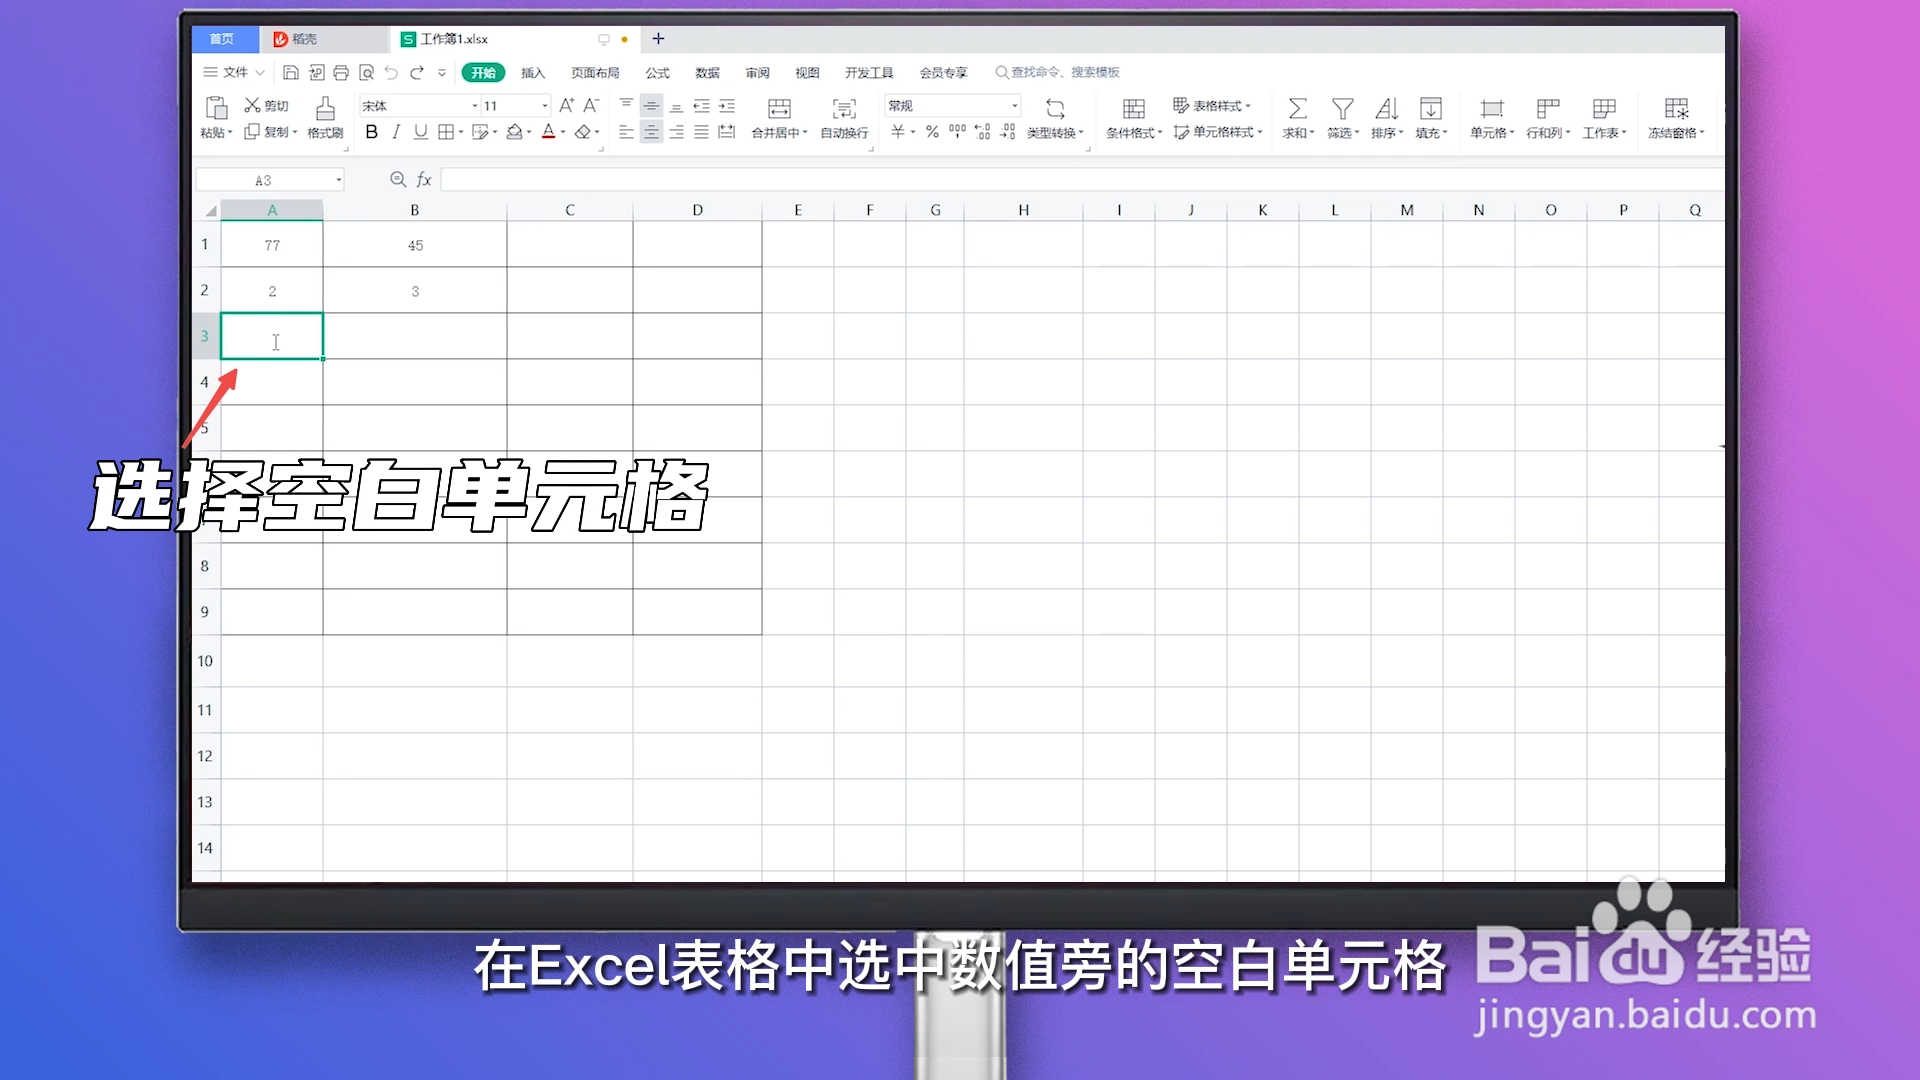
Task: Open the 常规 number format dropdown
Action: click(950, 105)
